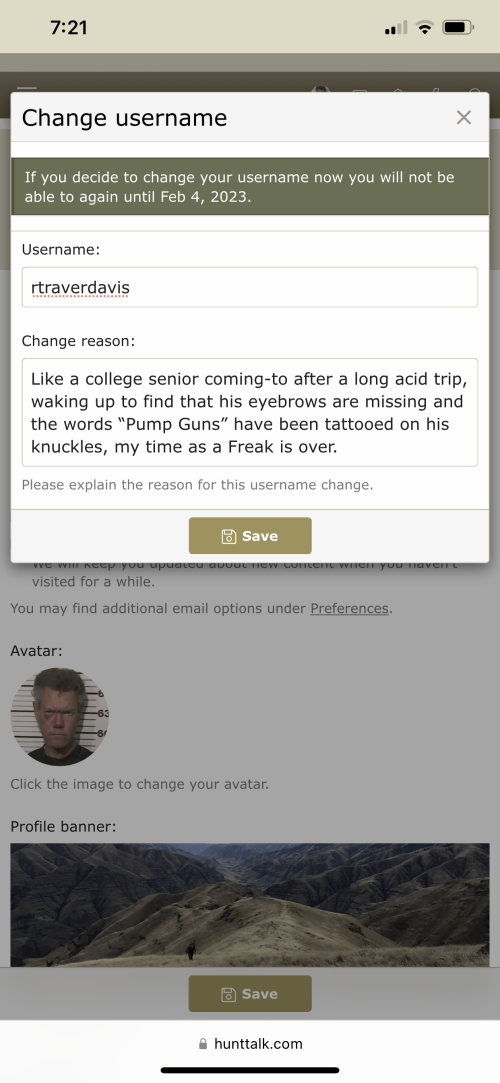Open the Preferences link
Image resolution: width=500 pixels, height=1083 pixels.
349,608
